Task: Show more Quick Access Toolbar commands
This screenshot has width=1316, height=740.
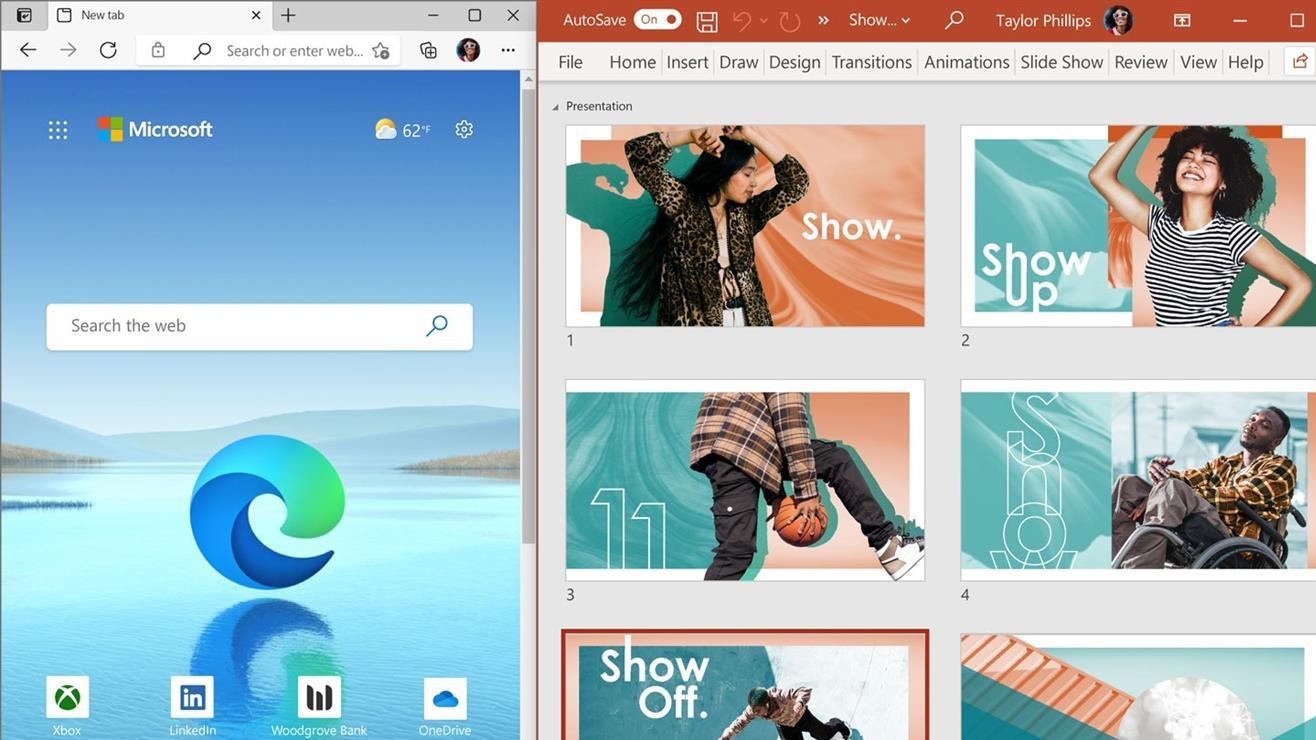Action: [x=824, y=20]
